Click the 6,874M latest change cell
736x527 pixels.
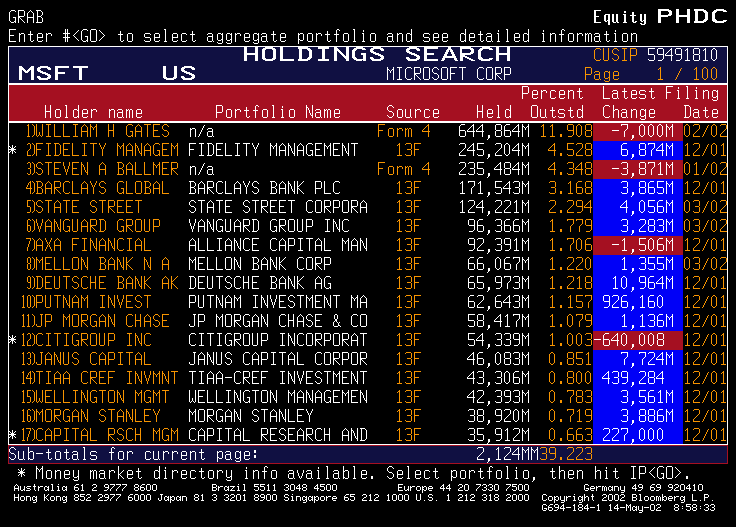(x=638, y=150)
